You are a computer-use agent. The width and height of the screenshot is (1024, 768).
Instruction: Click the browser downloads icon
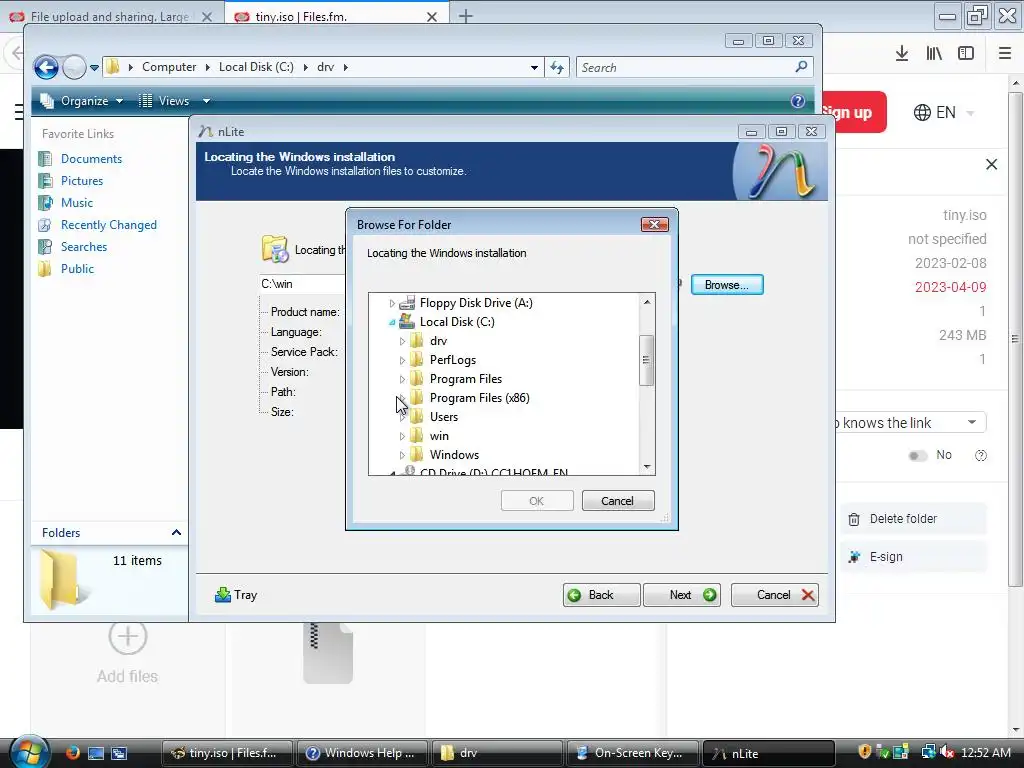(902, 54)
